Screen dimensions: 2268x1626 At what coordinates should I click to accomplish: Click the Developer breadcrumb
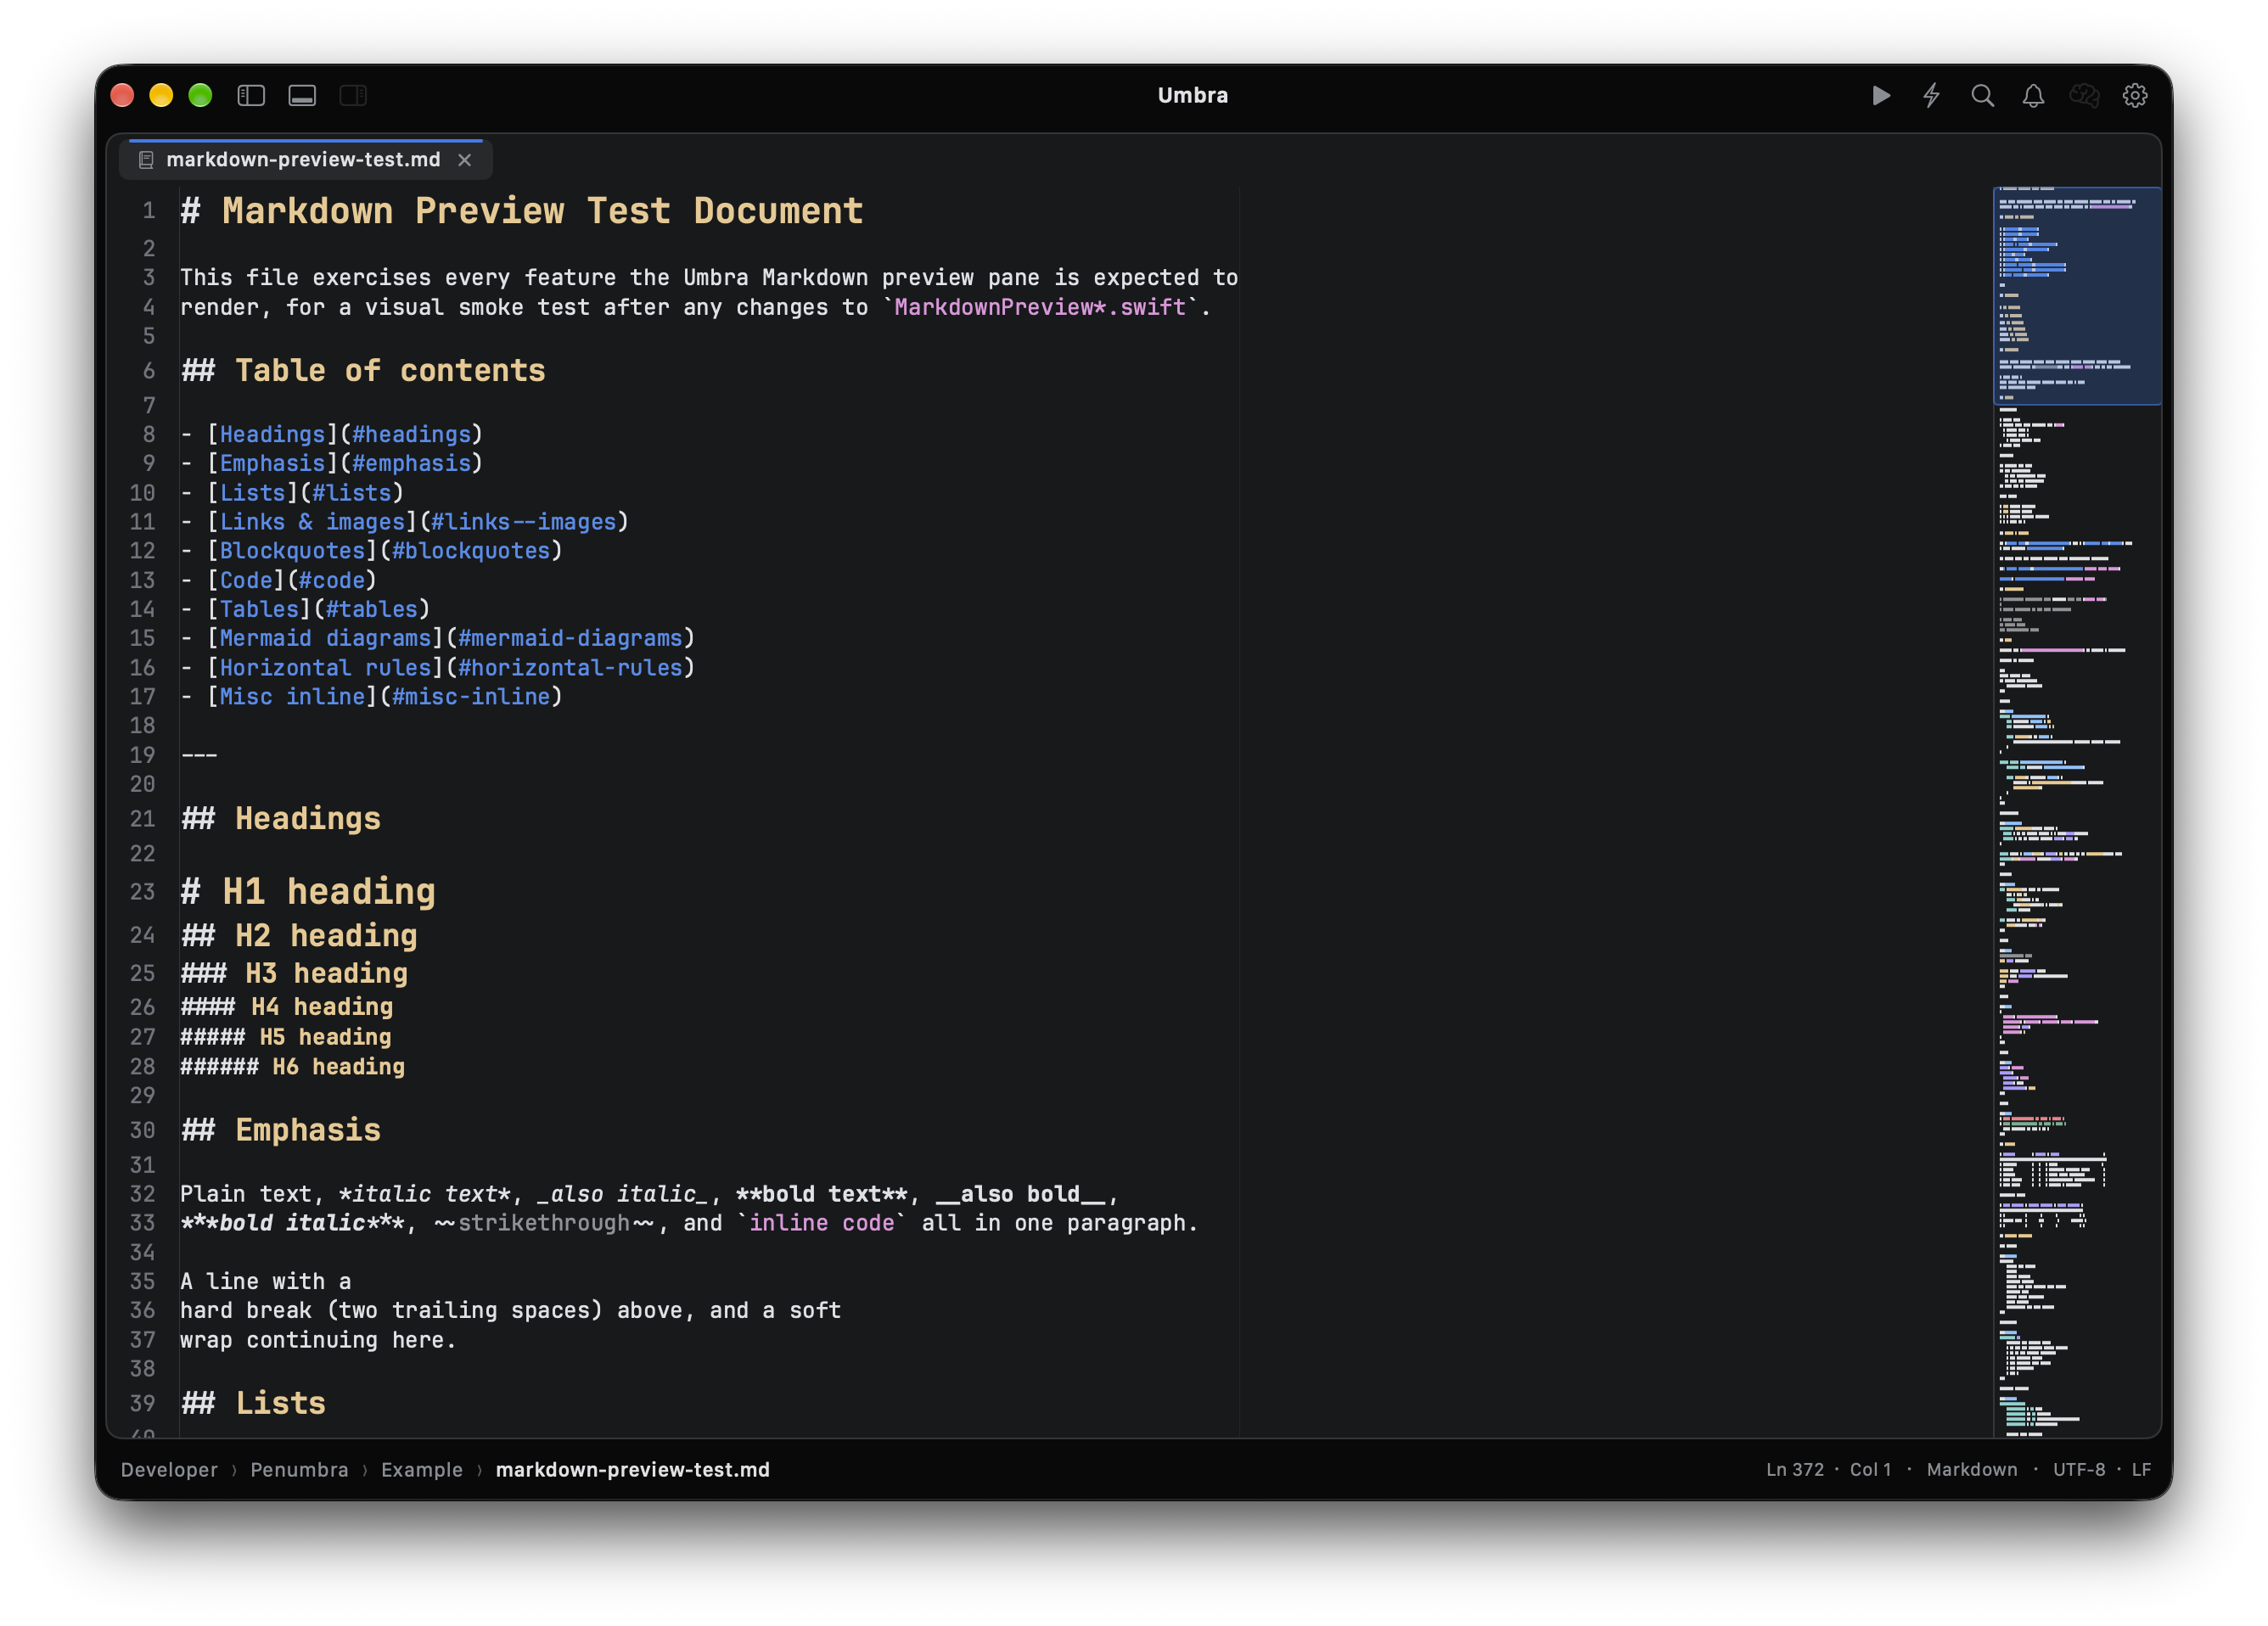(x=169, y=1469)
